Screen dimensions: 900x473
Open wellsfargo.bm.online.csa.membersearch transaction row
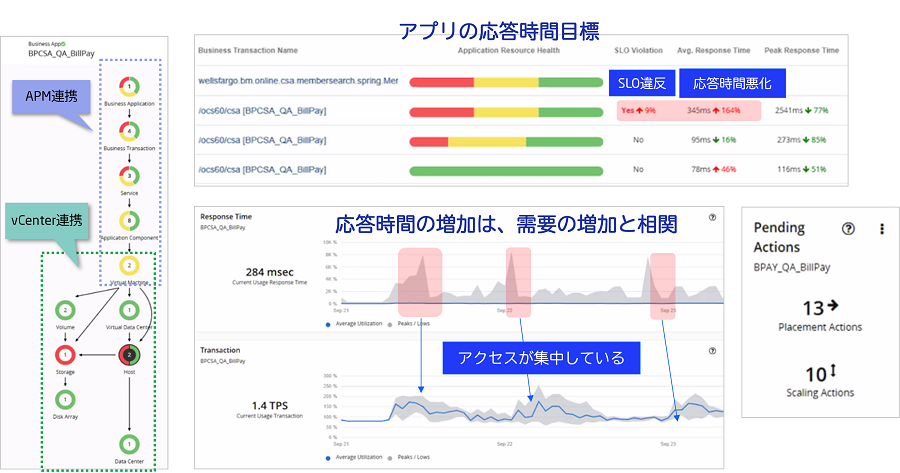(298, 81)
